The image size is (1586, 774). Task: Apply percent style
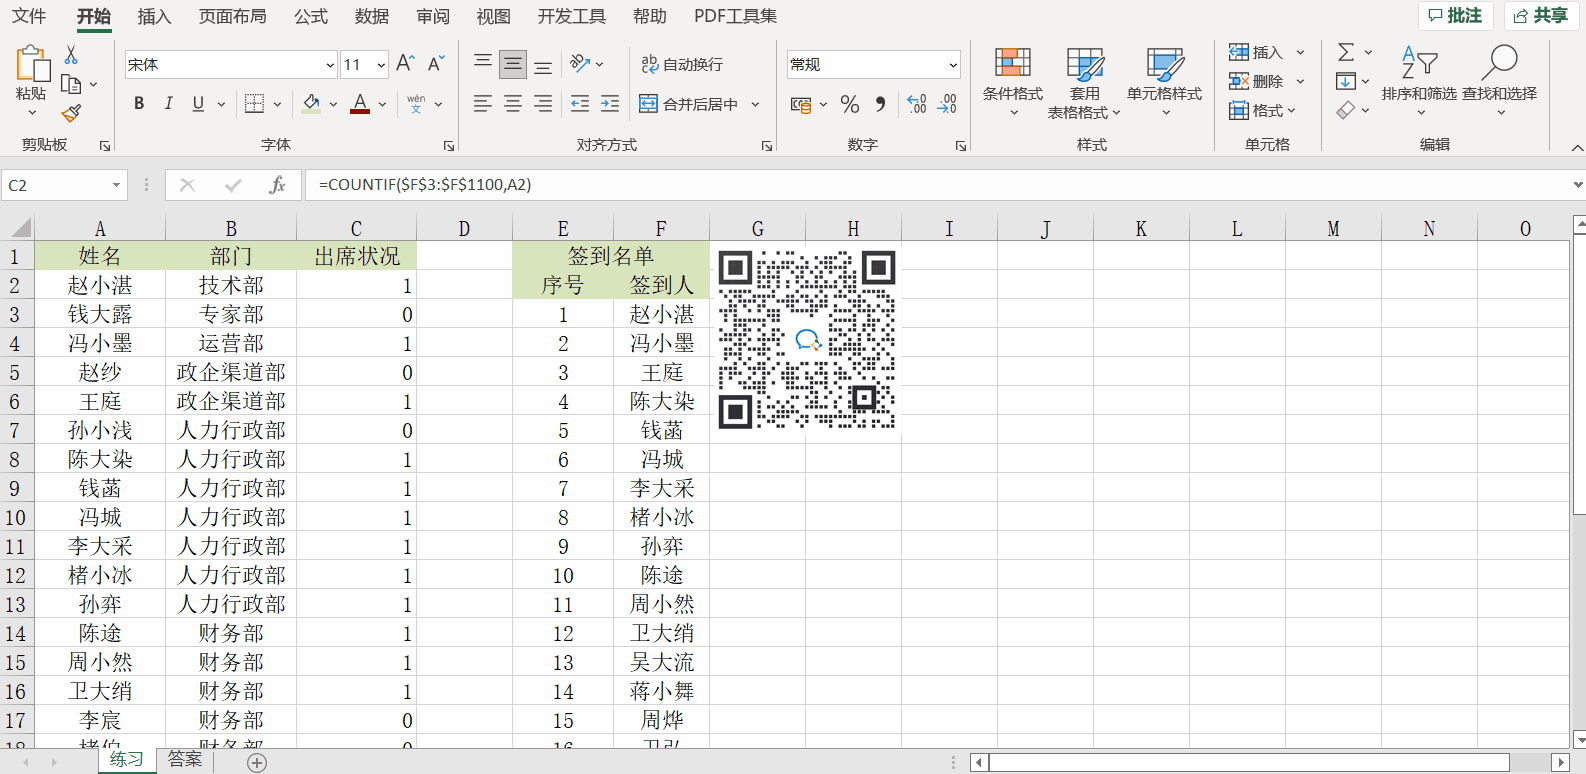(x=850, y=104)
